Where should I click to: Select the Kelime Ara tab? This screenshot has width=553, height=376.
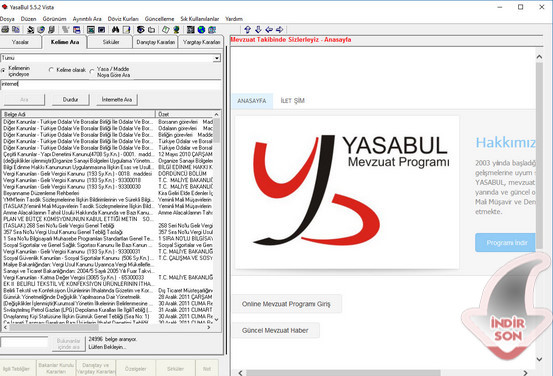(x=65, y=42)
